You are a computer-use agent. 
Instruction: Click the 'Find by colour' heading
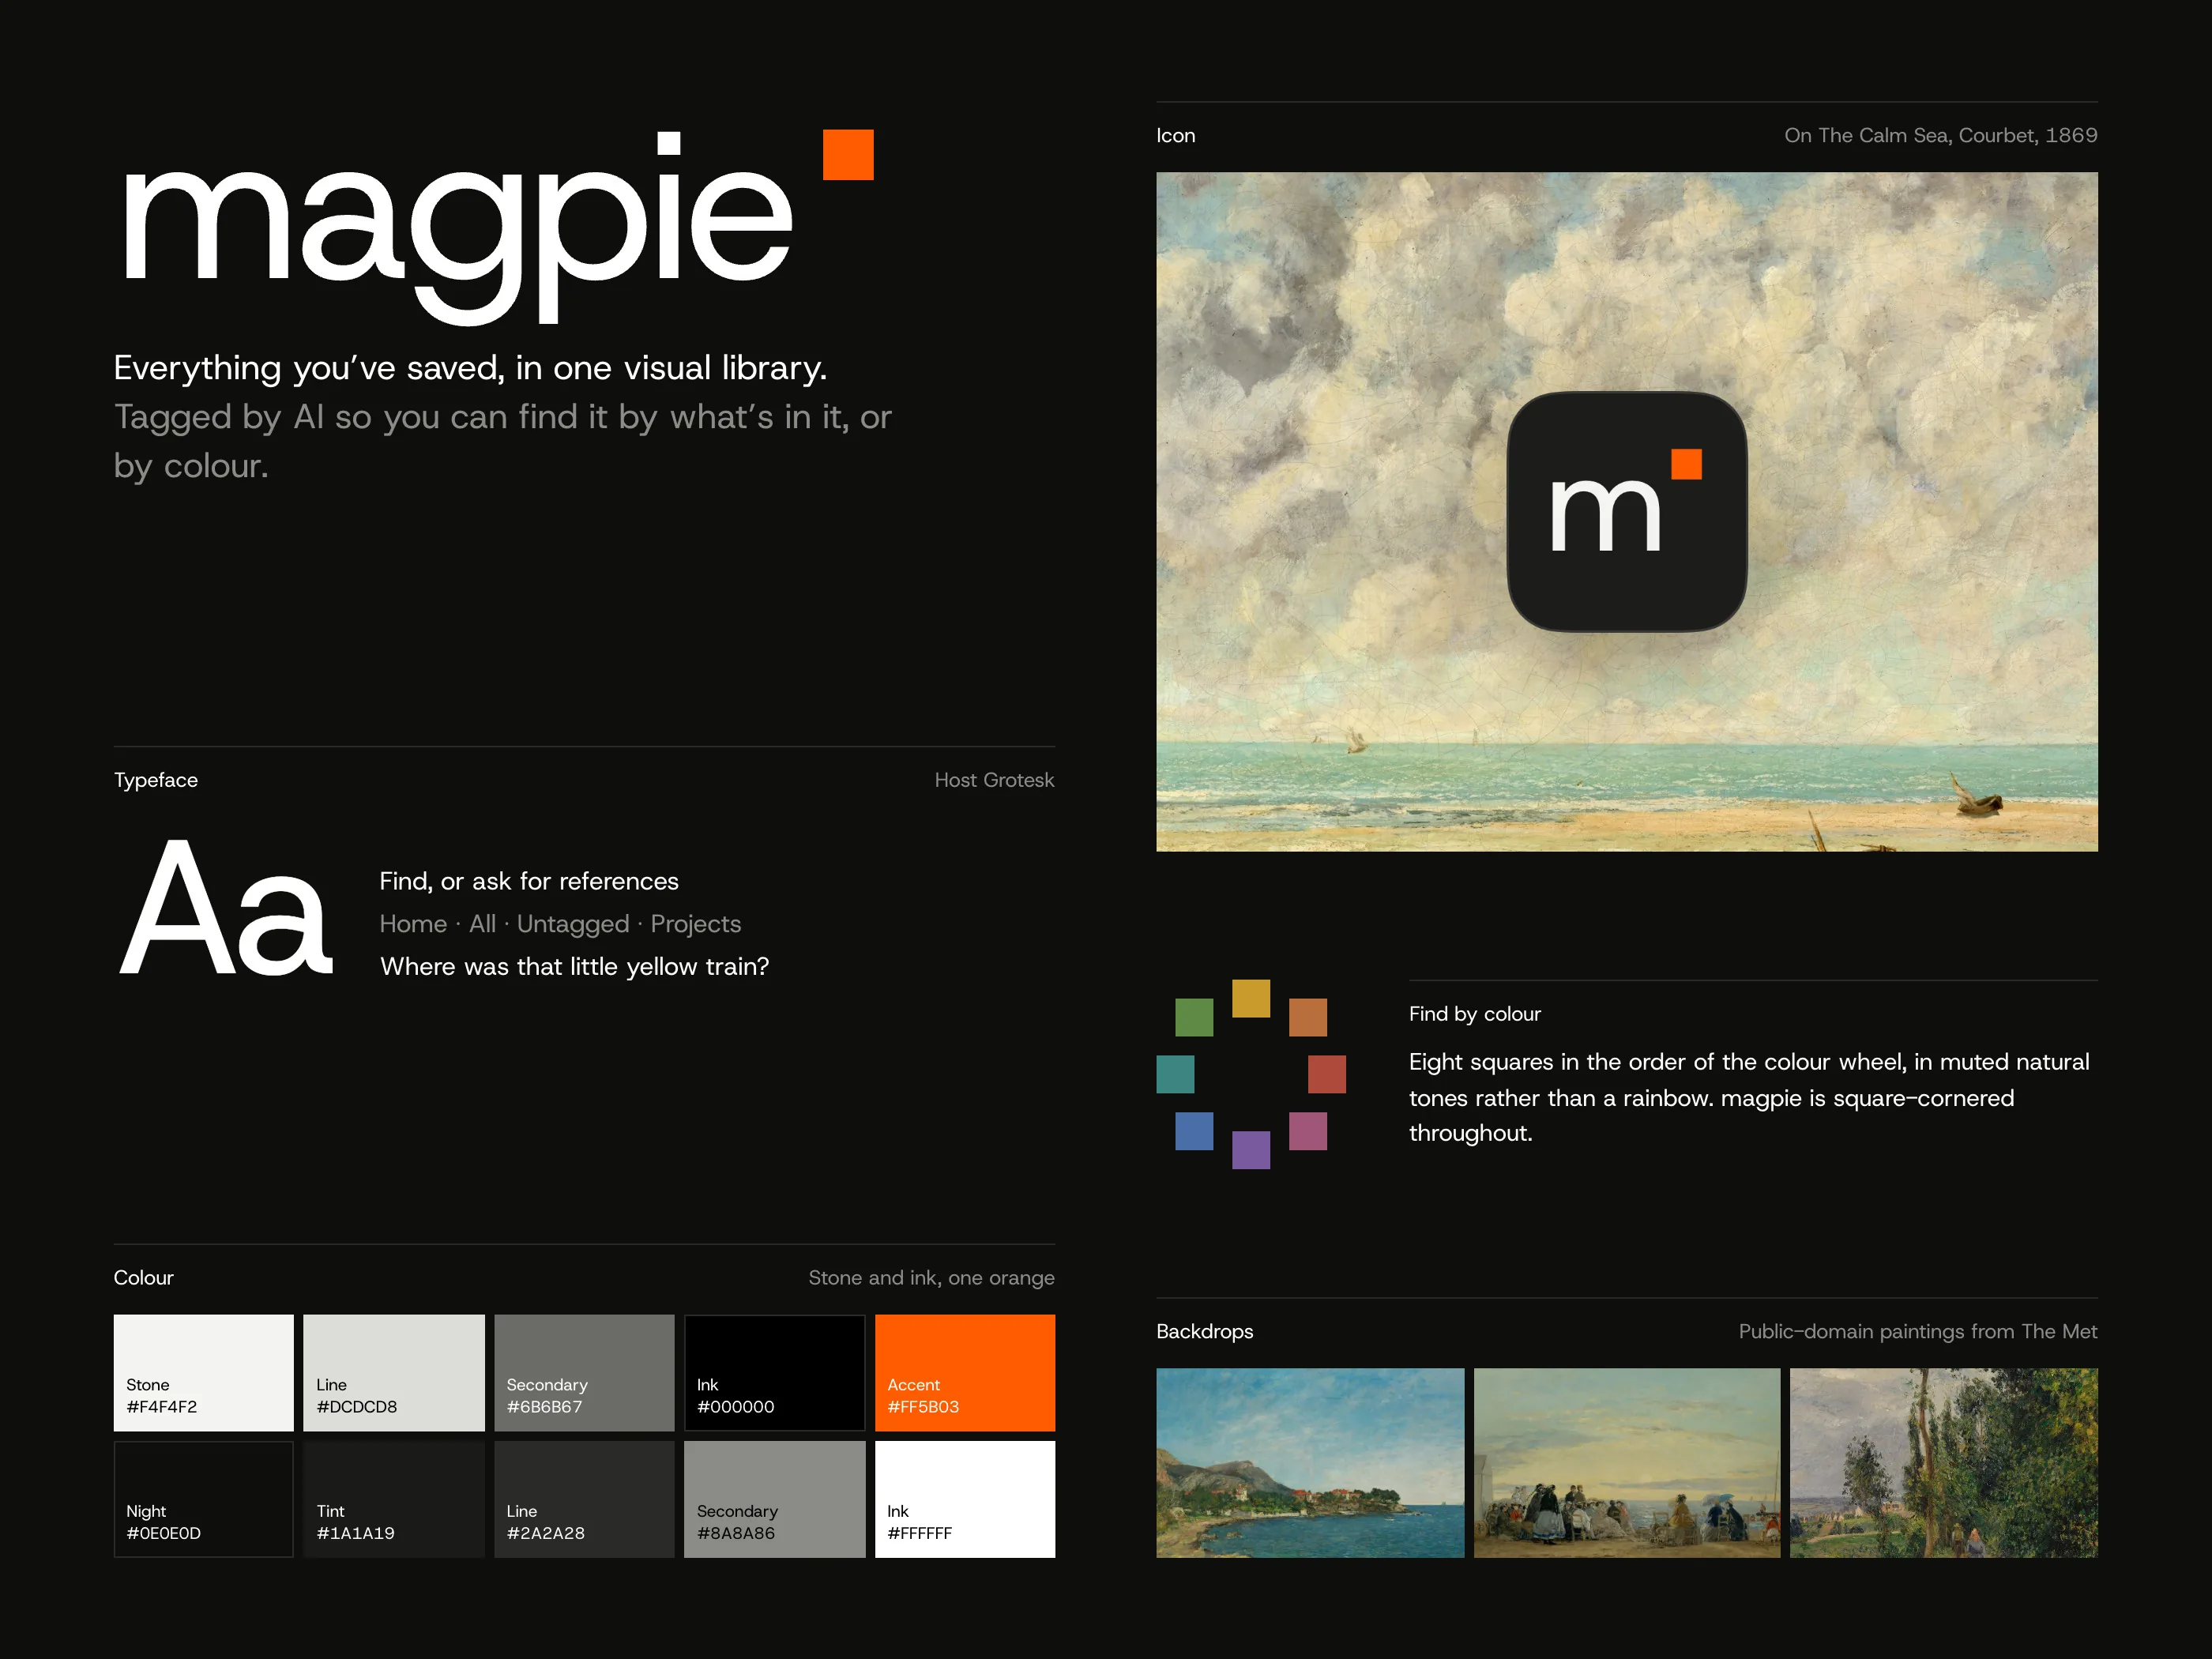[1475, 1014]
